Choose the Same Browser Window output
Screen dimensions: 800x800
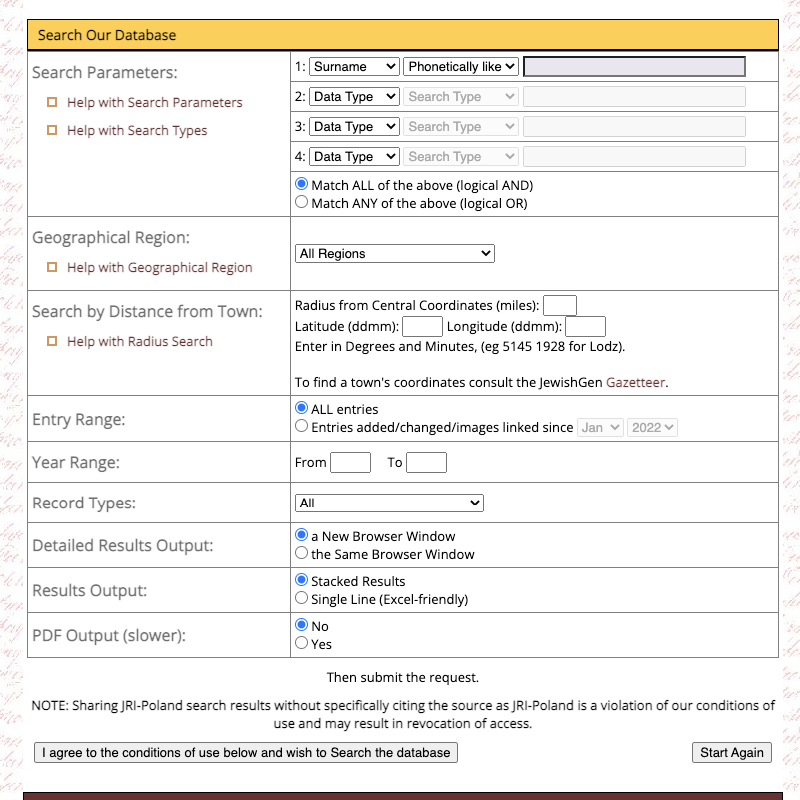point(302,553)
